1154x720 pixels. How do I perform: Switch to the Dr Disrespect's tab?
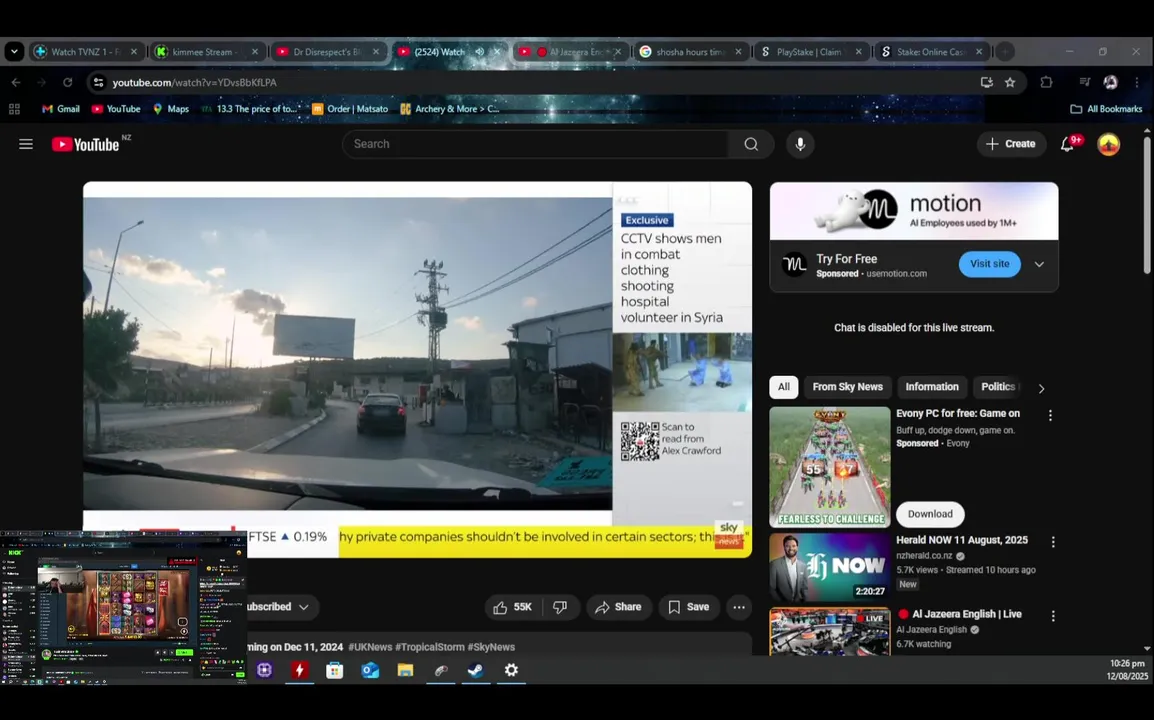coord(328,52)
